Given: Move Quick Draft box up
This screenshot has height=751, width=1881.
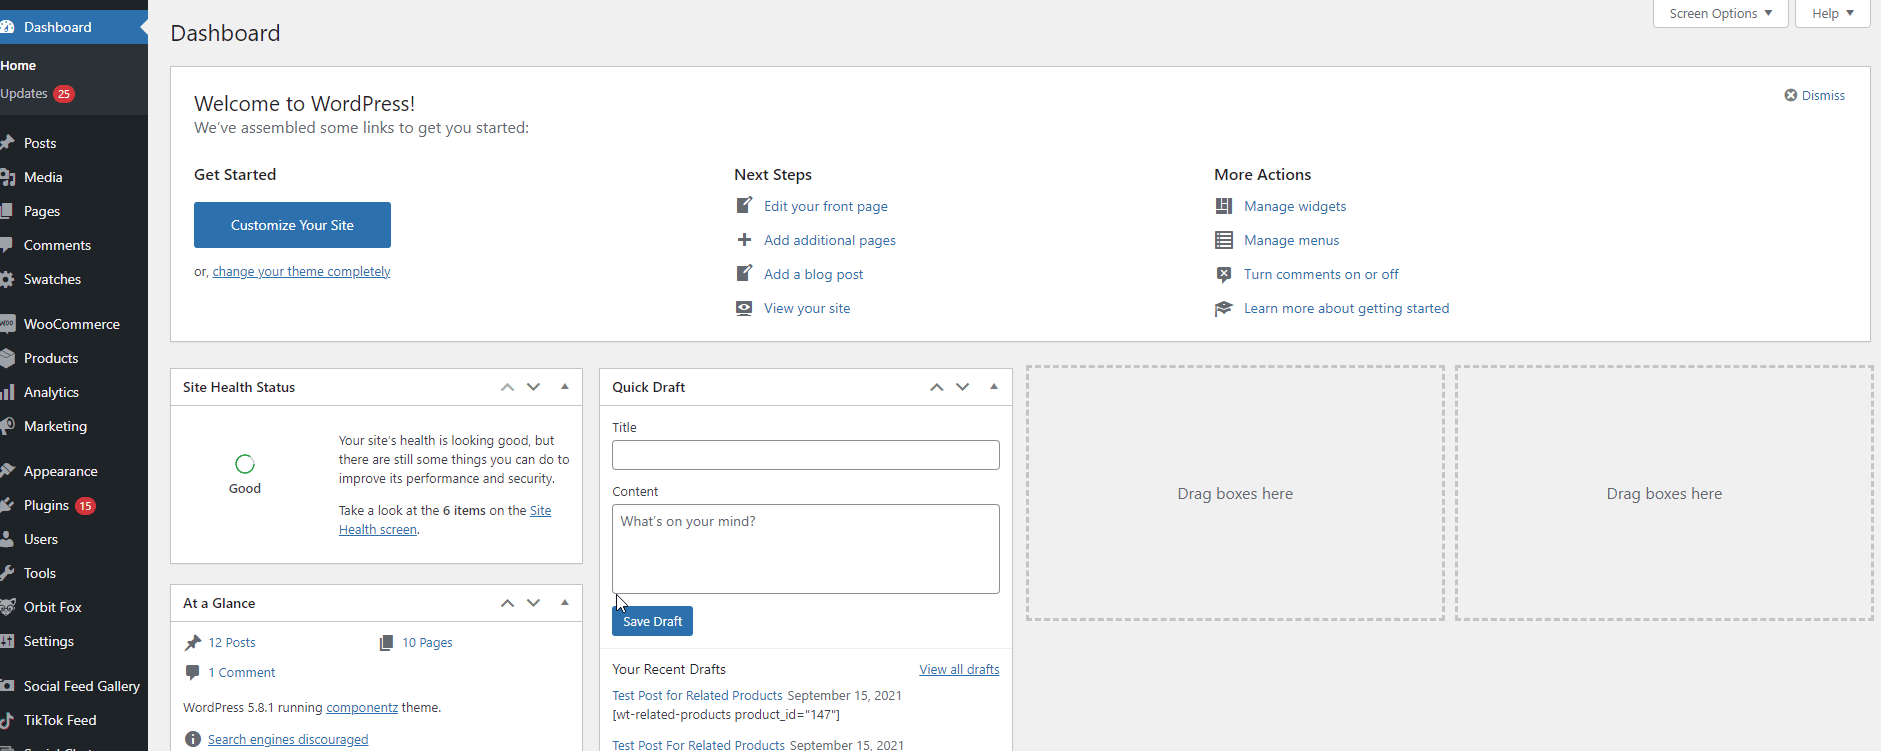Looking at the screenshot, I should [x=936, y=387].
